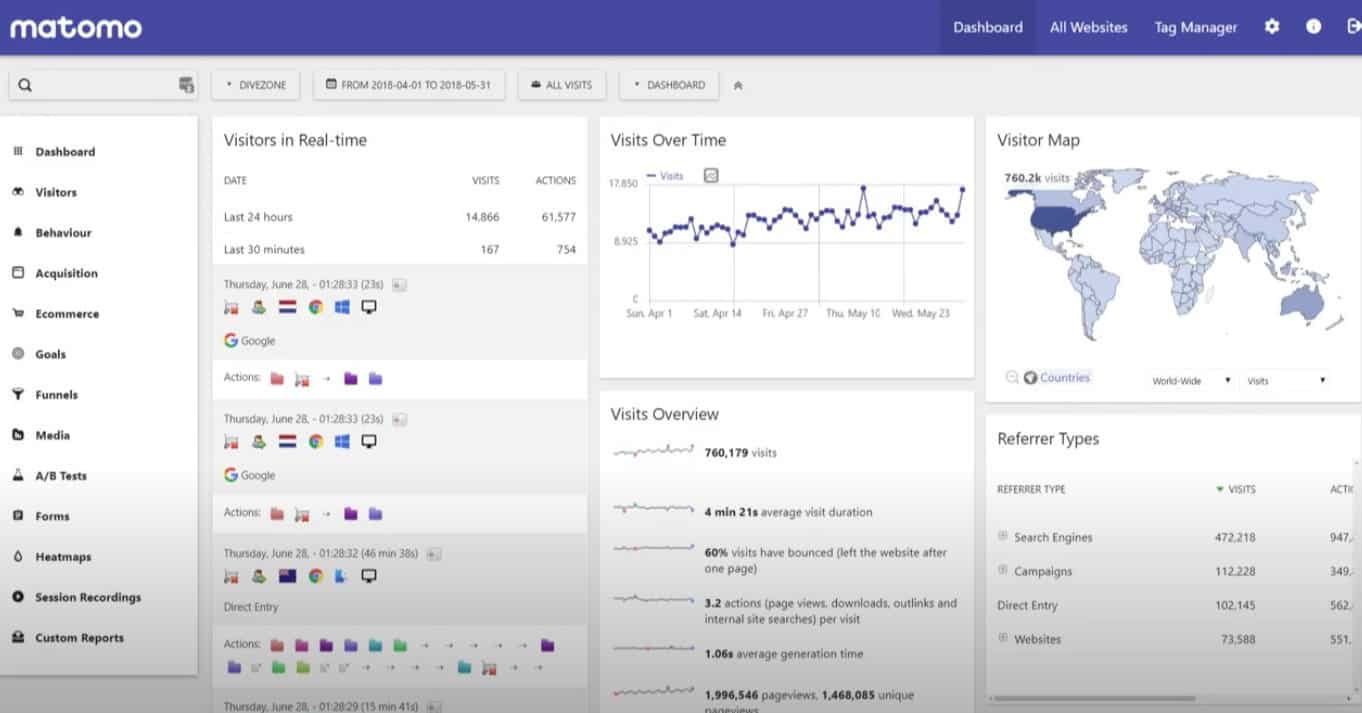Click the double-chevron collapse icon beside DASHBOARD selector
The width and height of the screenshot is (1362, 713).
738,85
